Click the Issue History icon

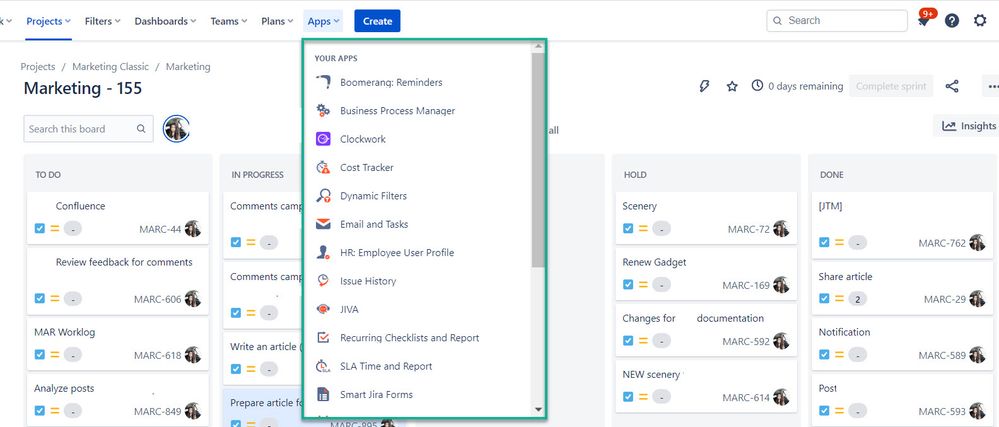coord(323,281)
